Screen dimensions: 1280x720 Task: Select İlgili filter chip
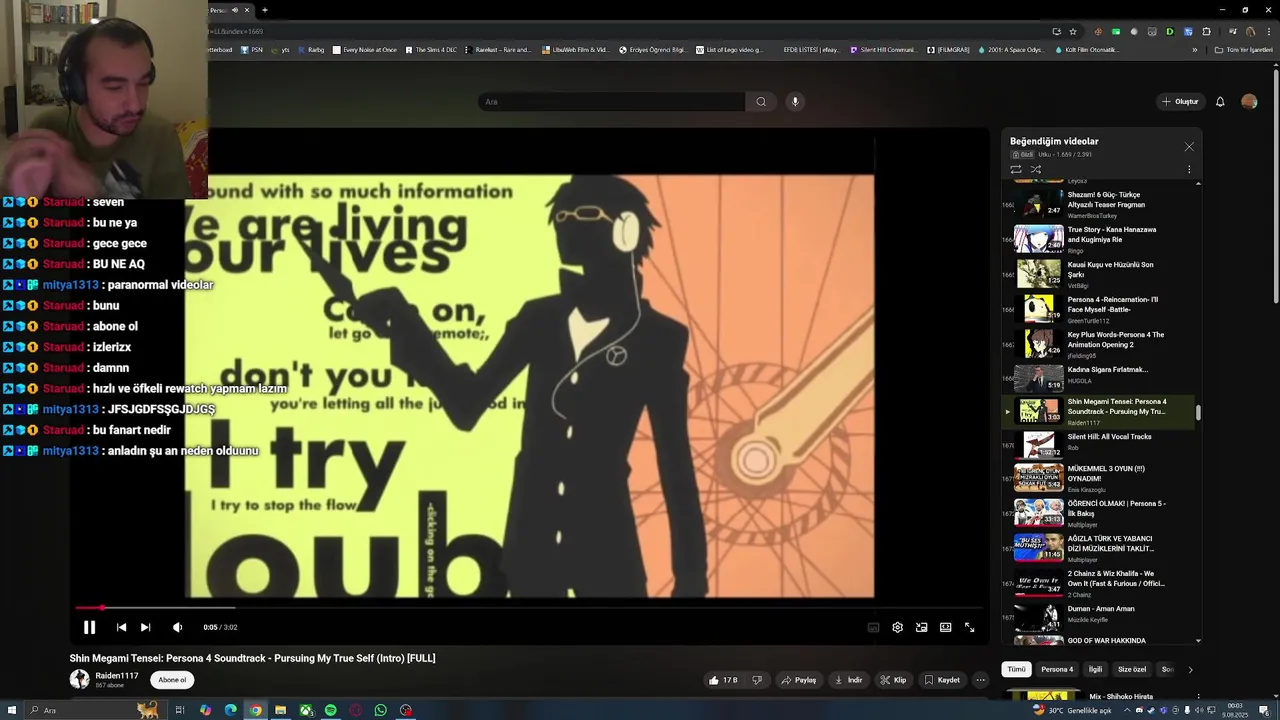tap(1095, 669)
